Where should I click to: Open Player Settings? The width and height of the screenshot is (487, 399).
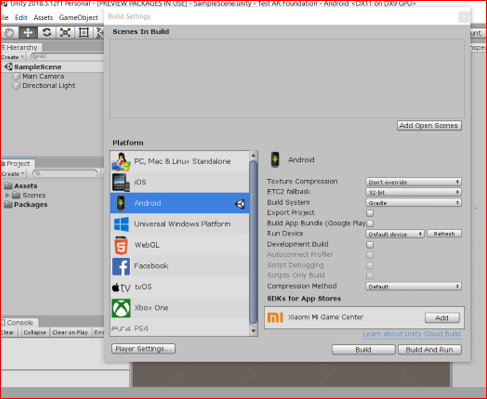(143, 349)
